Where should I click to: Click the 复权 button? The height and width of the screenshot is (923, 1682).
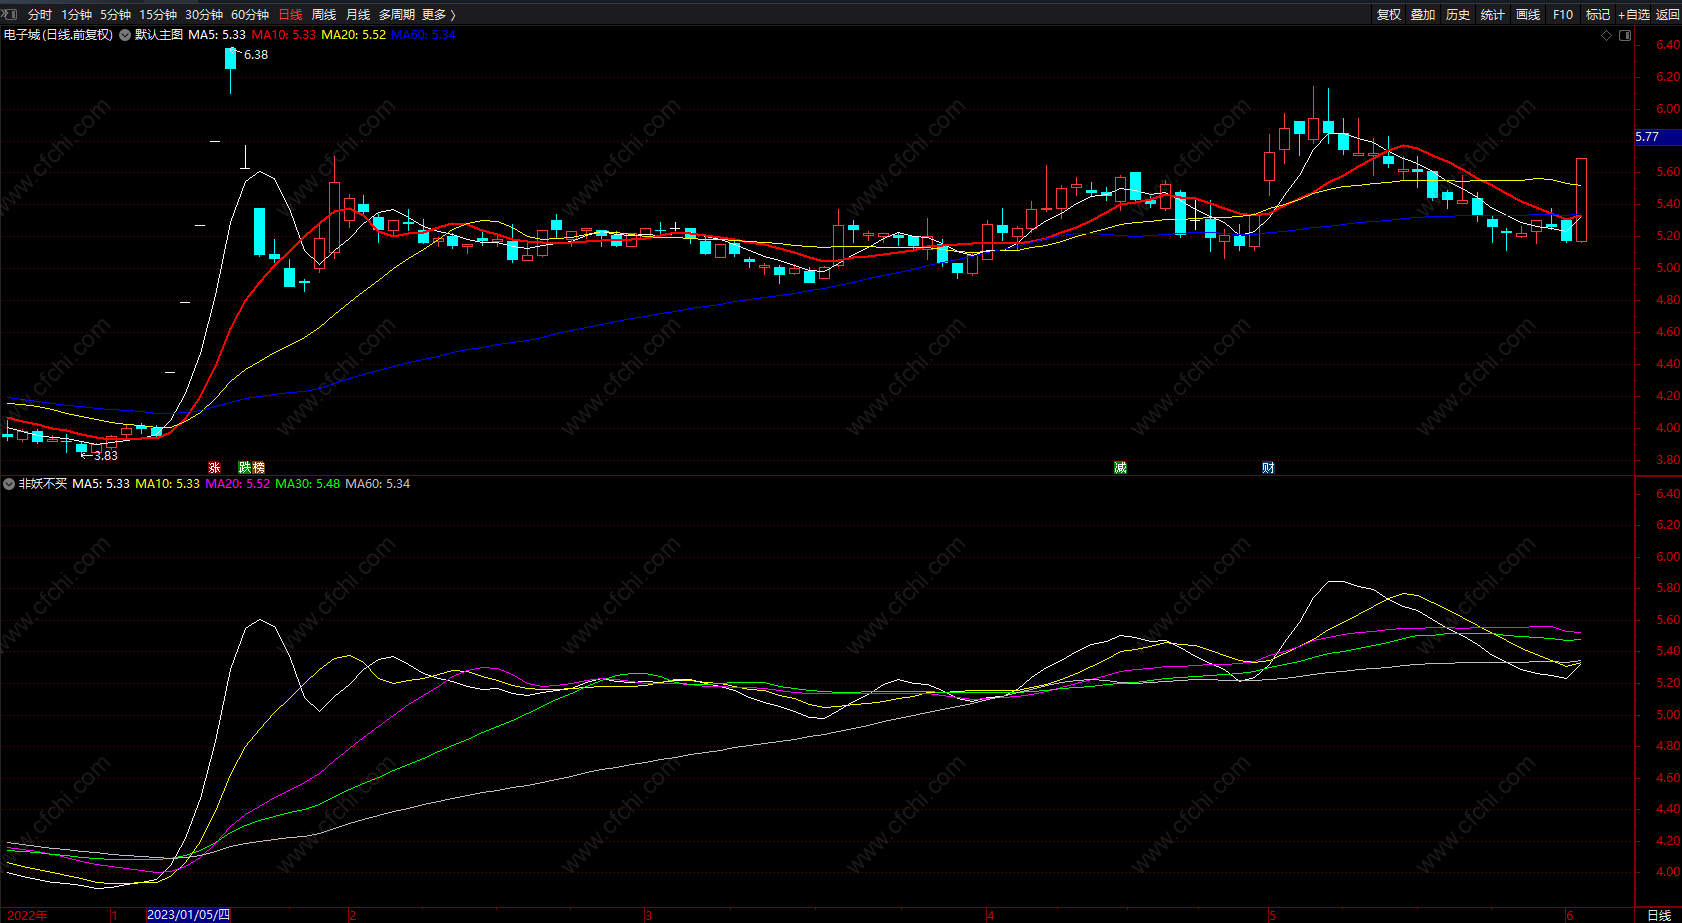coord(1389,15)
